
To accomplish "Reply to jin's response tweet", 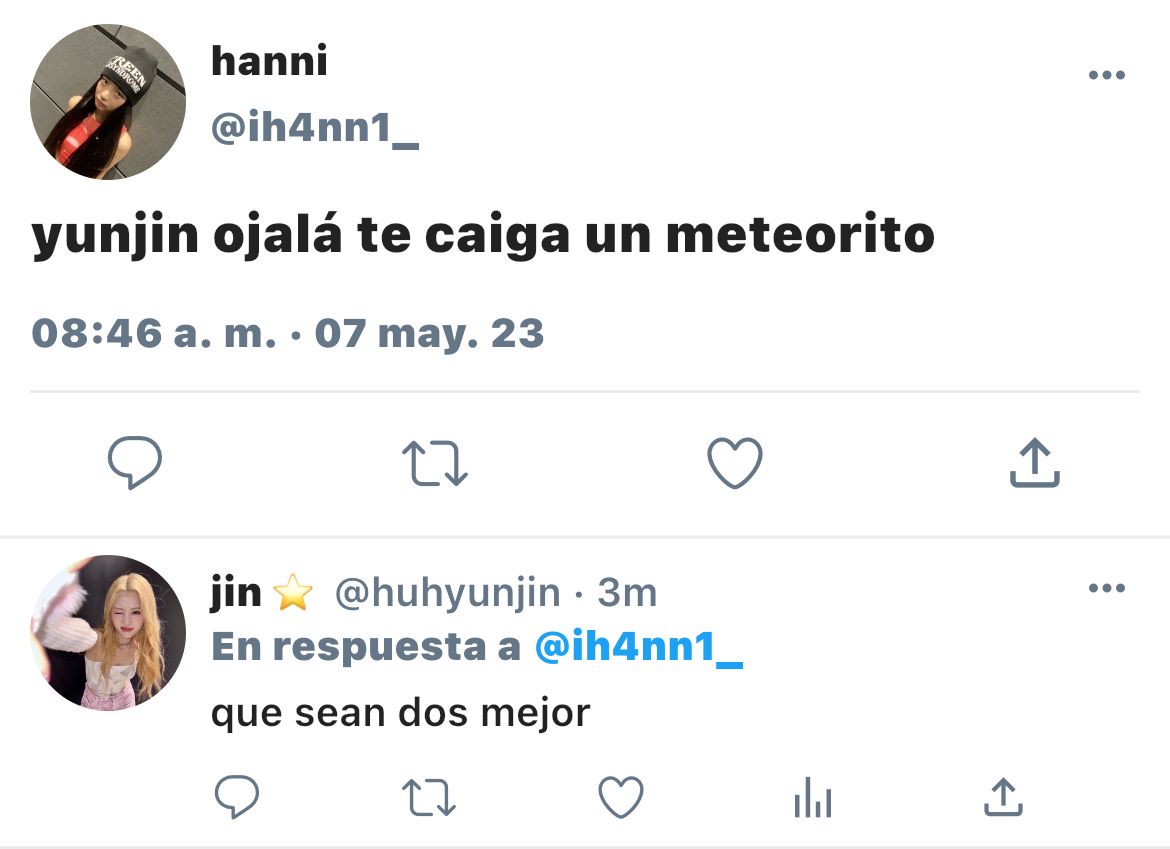I will [x=237, y=797].
